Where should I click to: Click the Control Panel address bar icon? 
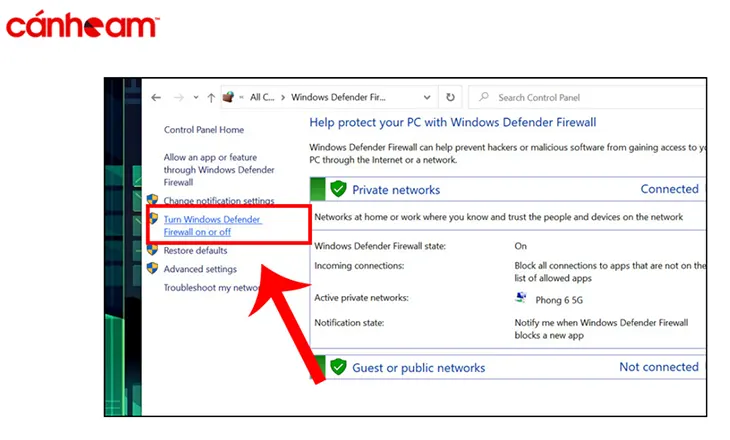[x=228, y=97]
